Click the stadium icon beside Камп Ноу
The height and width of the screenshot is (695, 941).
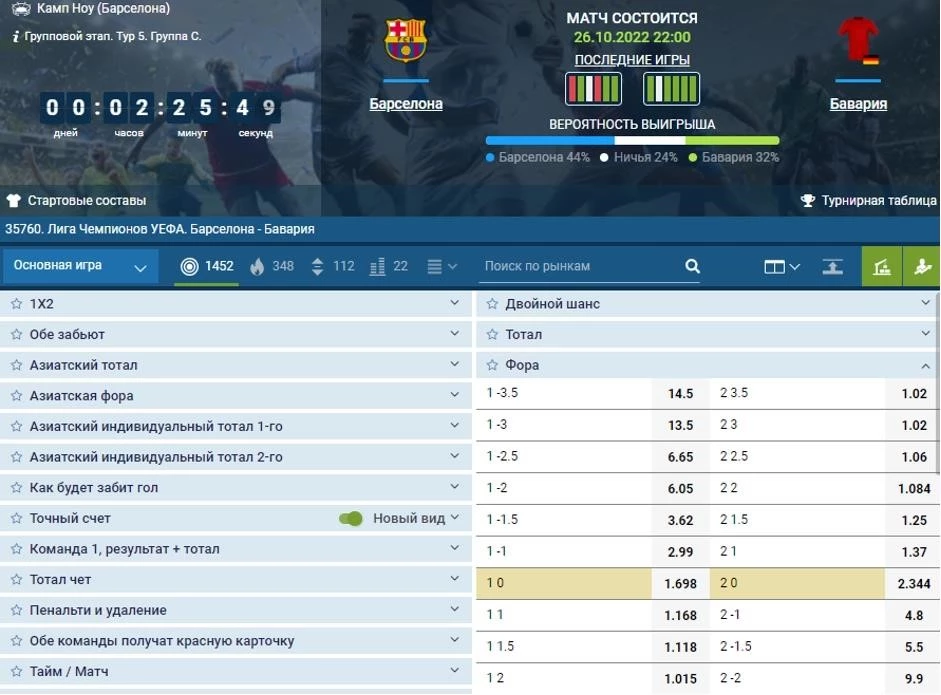[x=21, y=9]
